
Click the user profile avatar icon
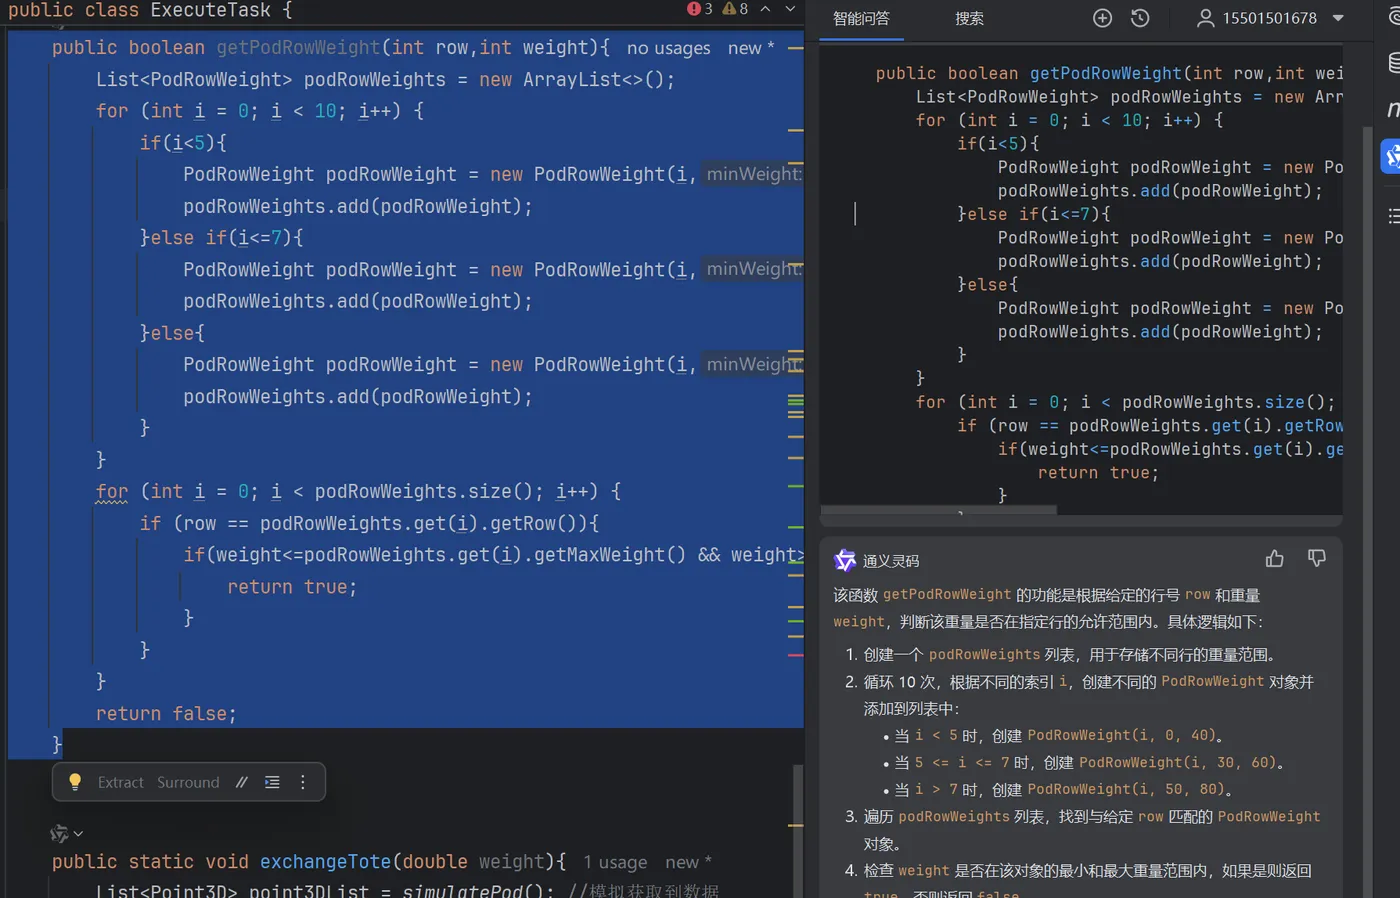coord(1205,18)
